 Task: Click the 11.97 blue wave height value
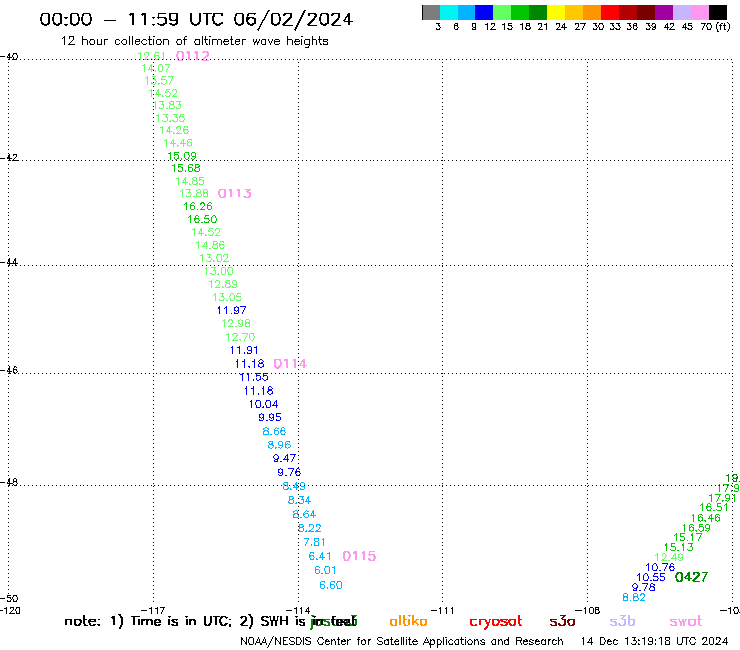pyautogui.click(x=231, y=310)
